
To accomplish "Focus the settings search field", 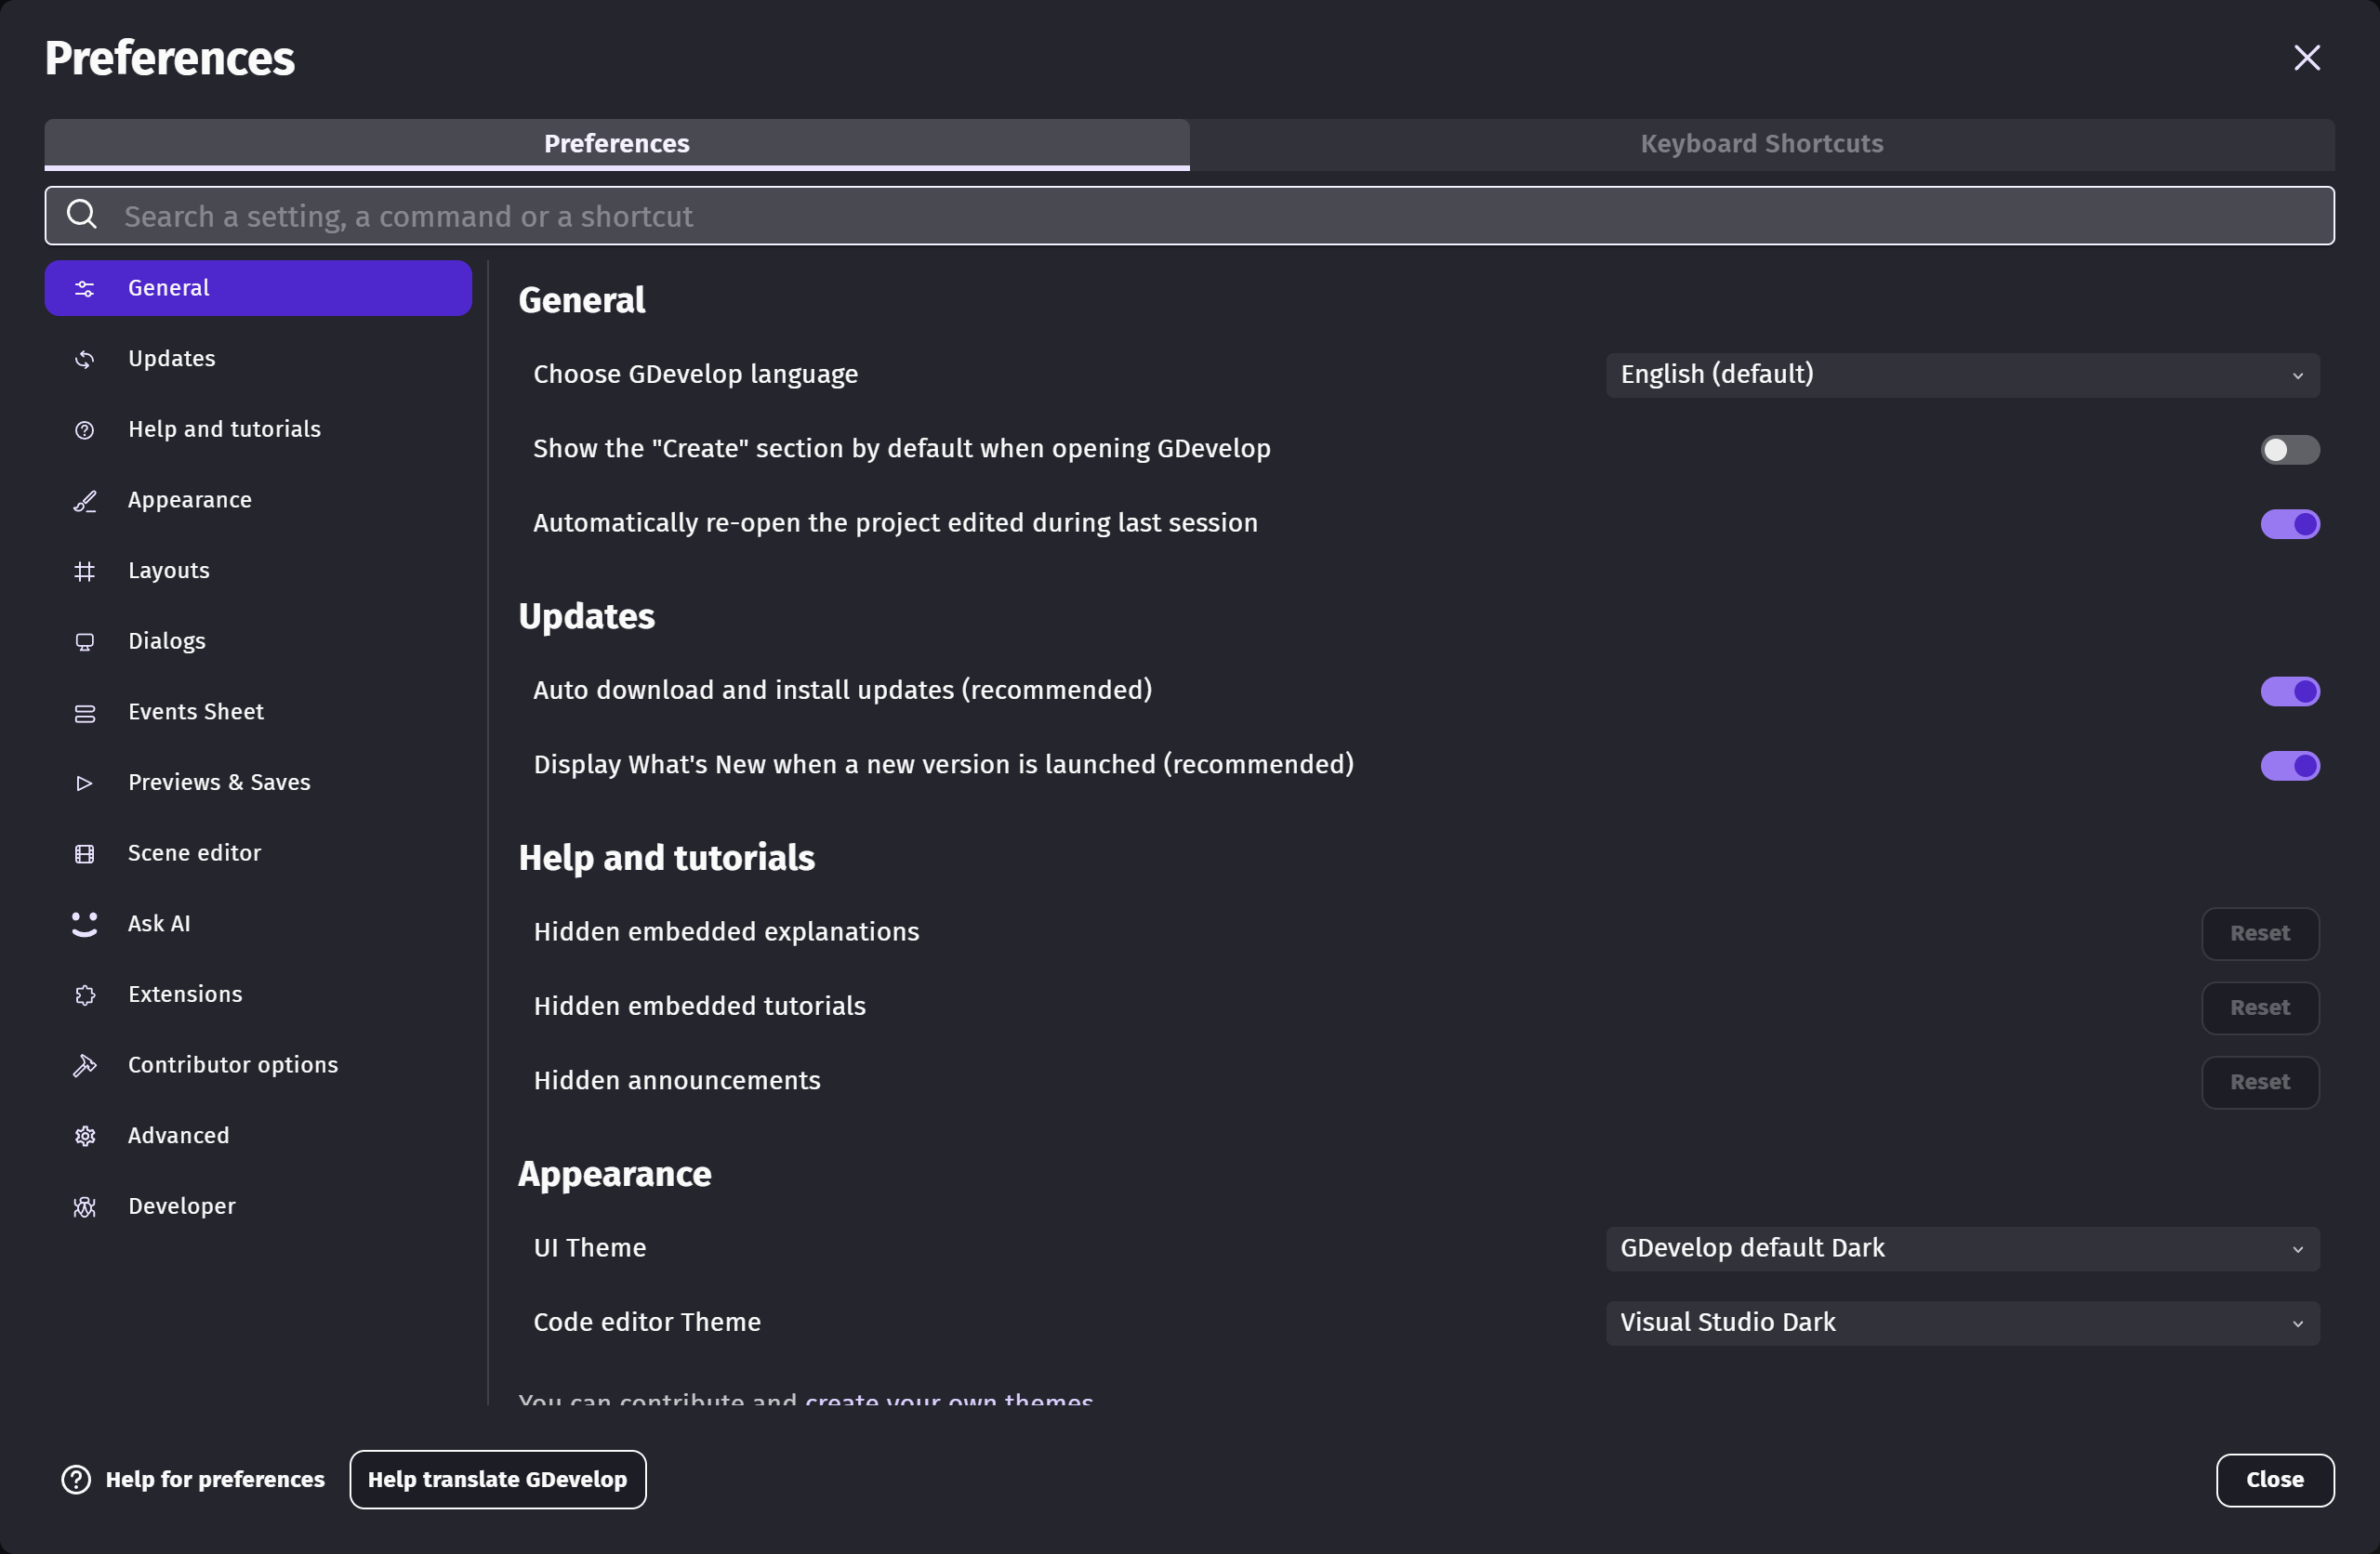I will click(x=1190, y=216).
